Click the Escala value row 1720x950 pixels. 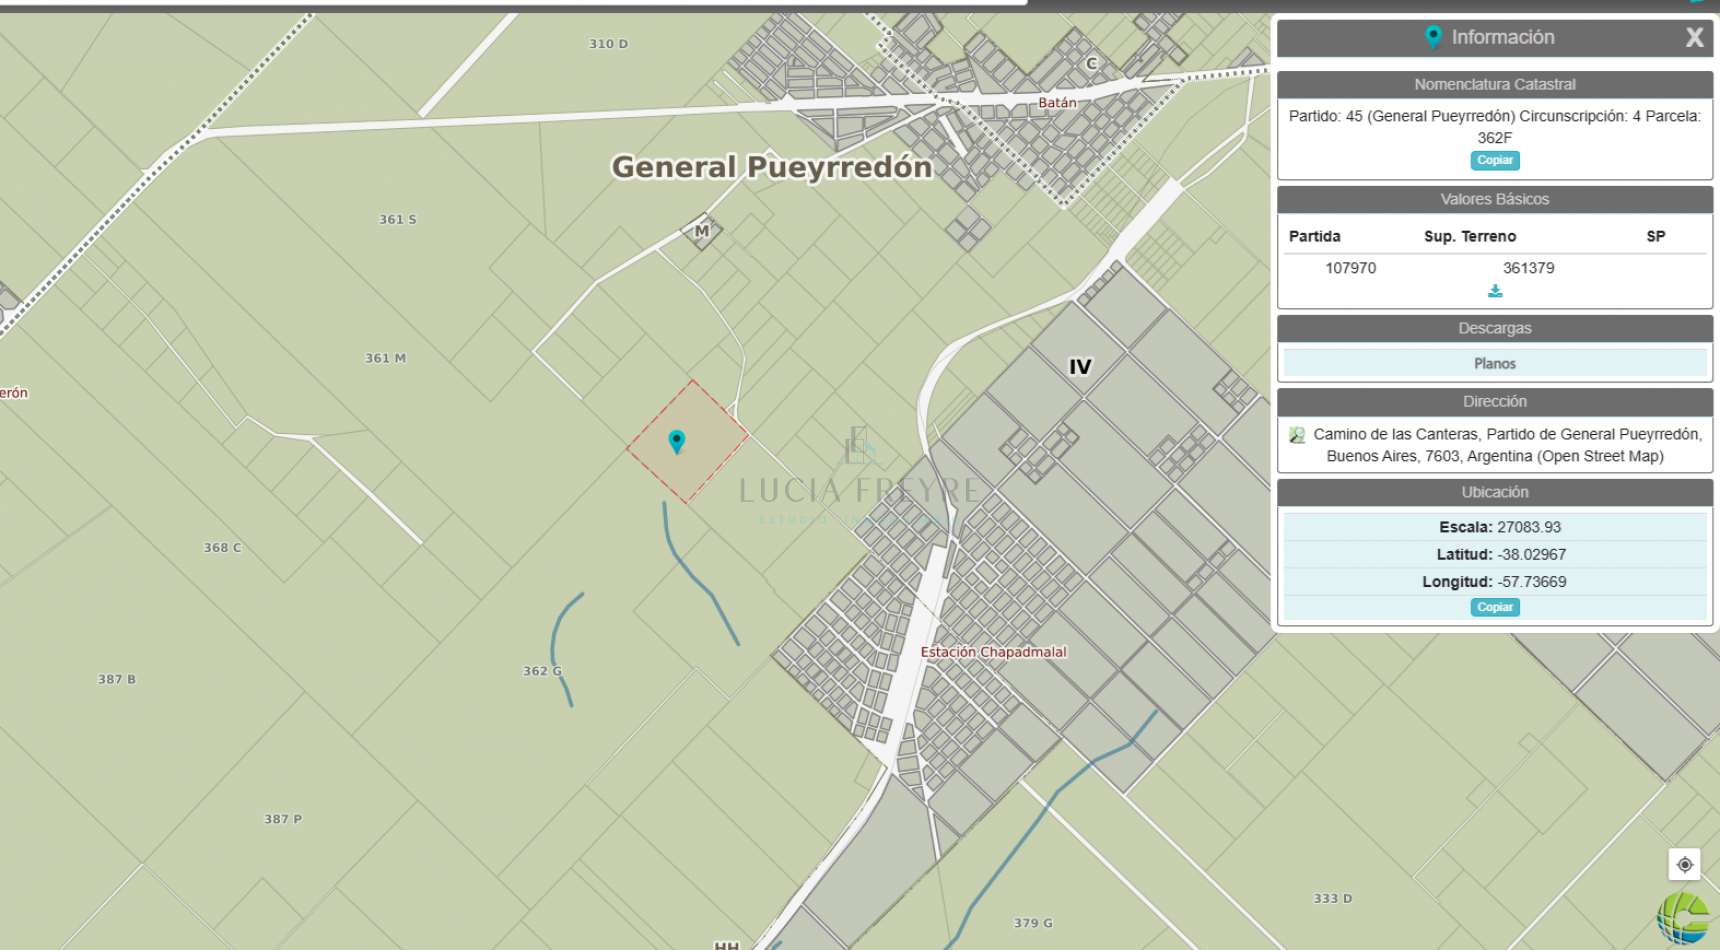click(1495, 527)
